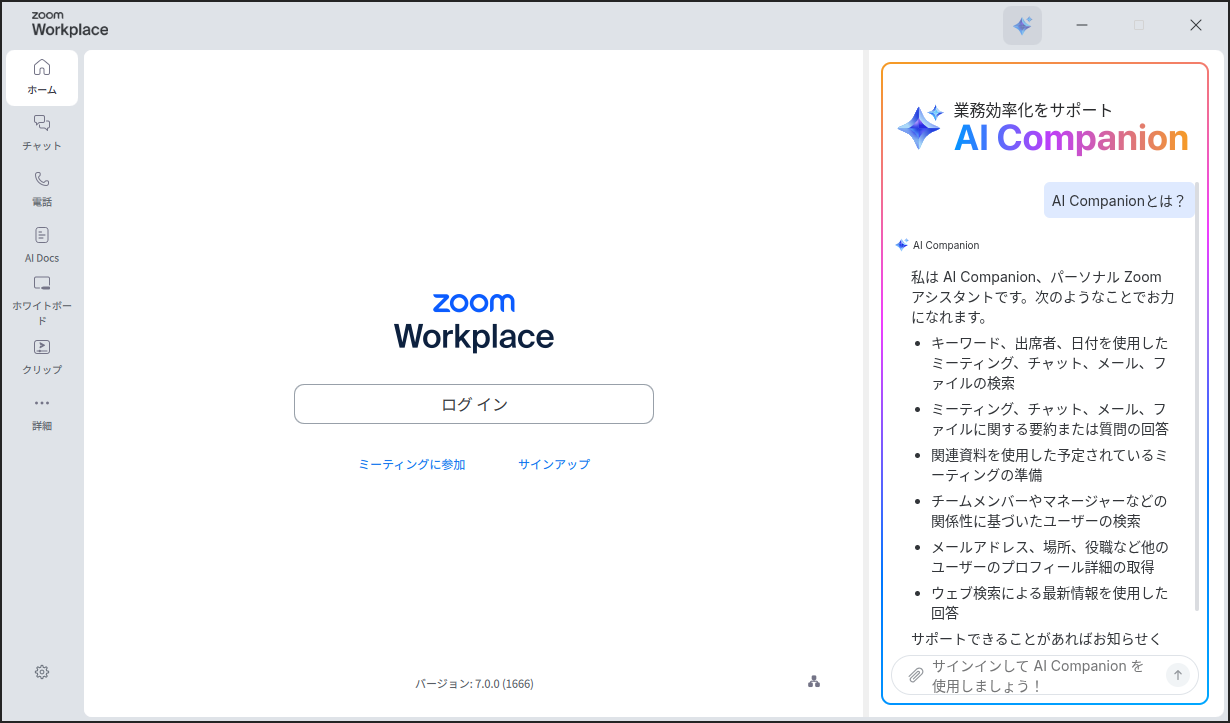Expand the 詳細 (More) sidebar menu
This screenshot has height=723, width=1230.
(42, 412)
